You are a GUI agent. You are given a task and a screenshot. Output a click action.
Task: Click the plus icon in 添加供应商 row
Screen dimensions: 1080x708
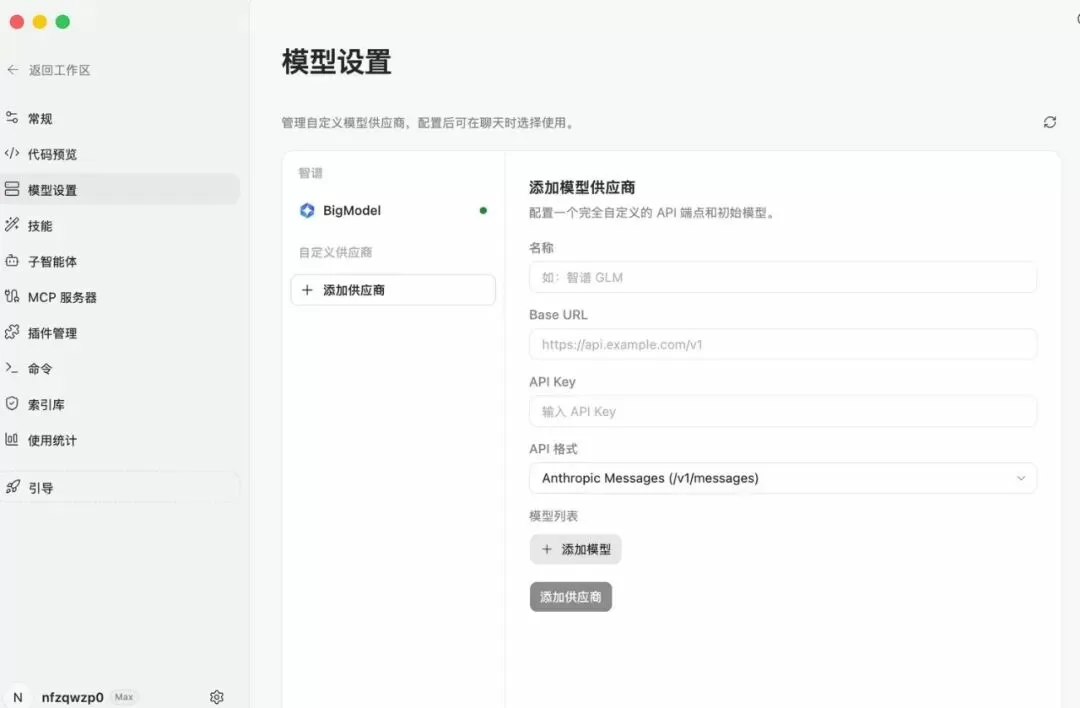tap(307, 290)
